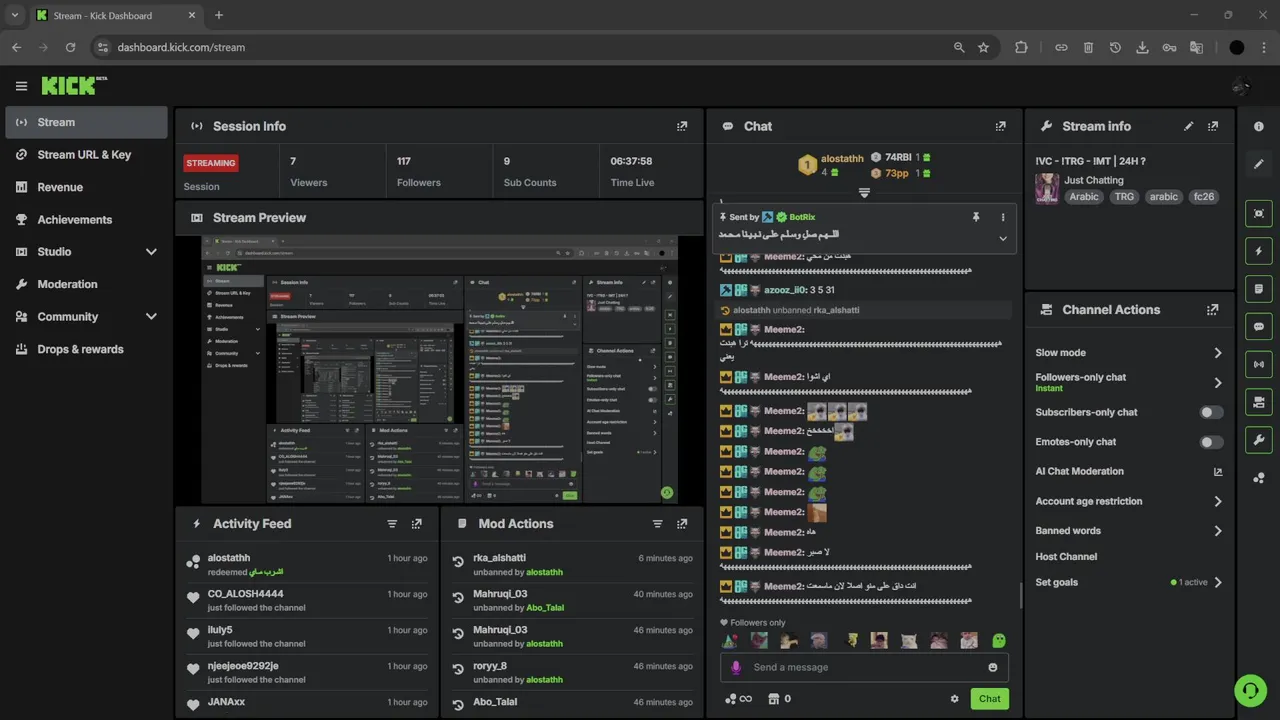
Task: Open browser downloads icon
Action: coord(1142,47)
